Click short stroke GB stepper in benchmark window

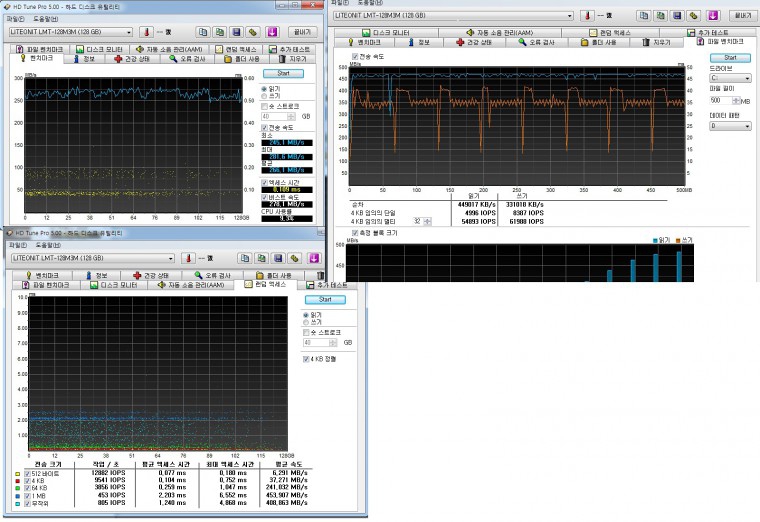[x=291, y=116]
